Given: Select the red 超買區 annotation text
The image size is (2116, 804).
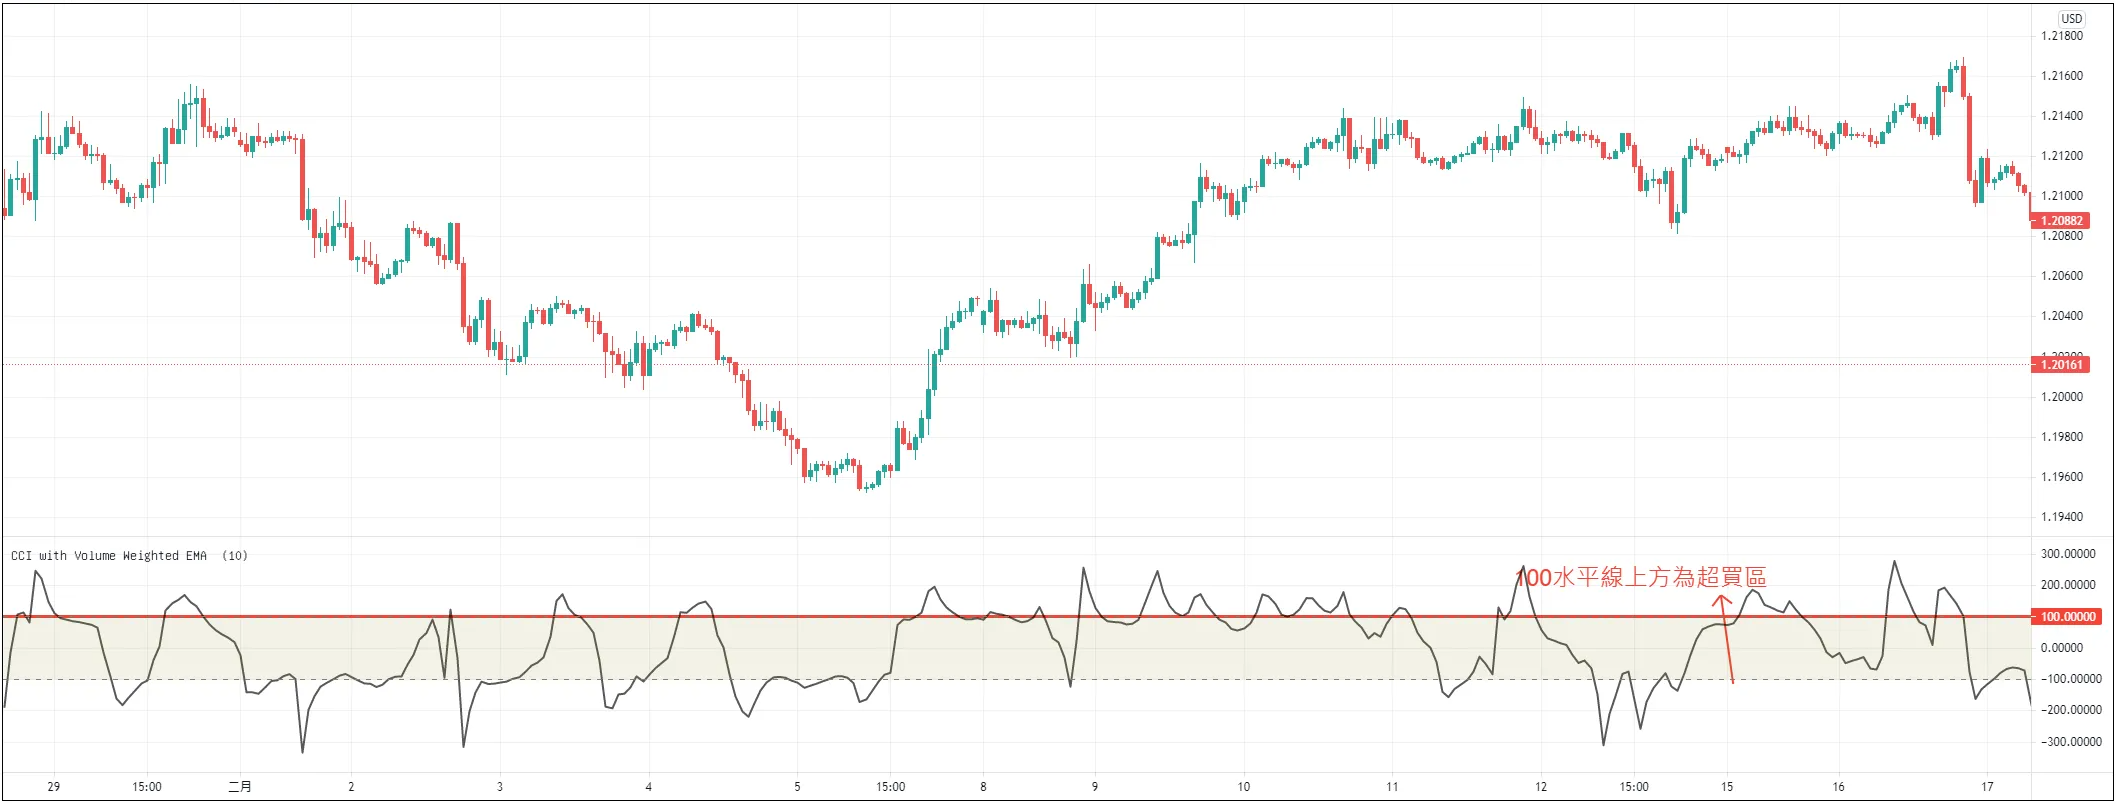Looking at the screenshot, I should [x=1641, y=578].
